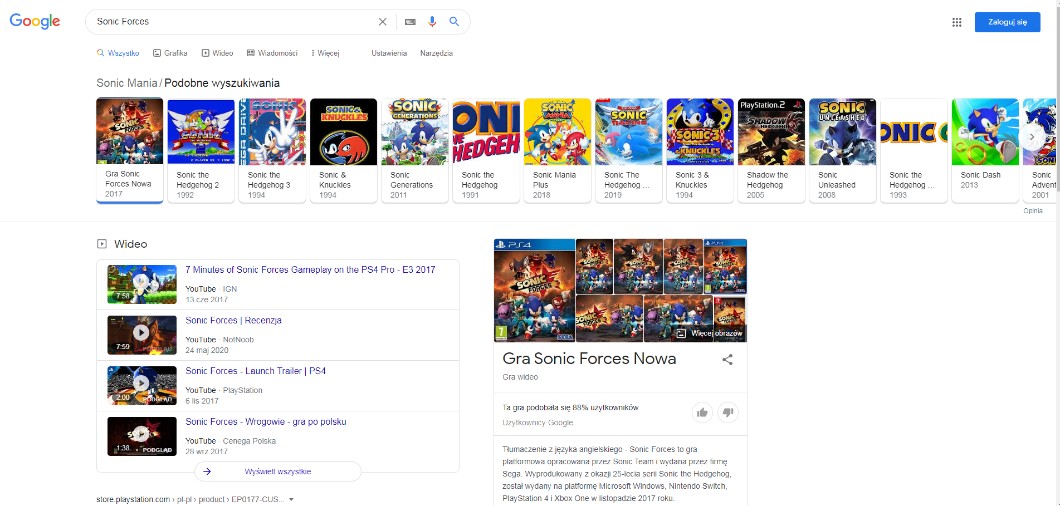The height and width of the screenshot is (506, 1060).
Task: Switch to the Grafika tab
Action: pyautogui.click(x=170, y=53)
